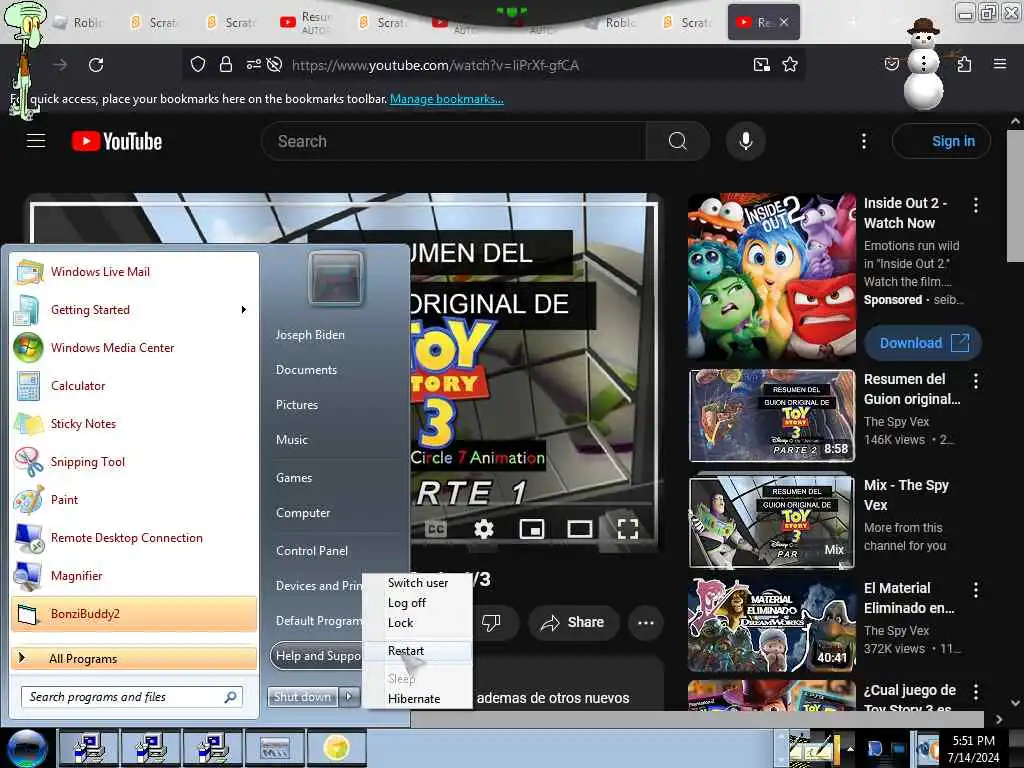The image size is (1024, 768).
Task: Open the YouTube guide hamburger menu
Action: (x=36, y=140)
